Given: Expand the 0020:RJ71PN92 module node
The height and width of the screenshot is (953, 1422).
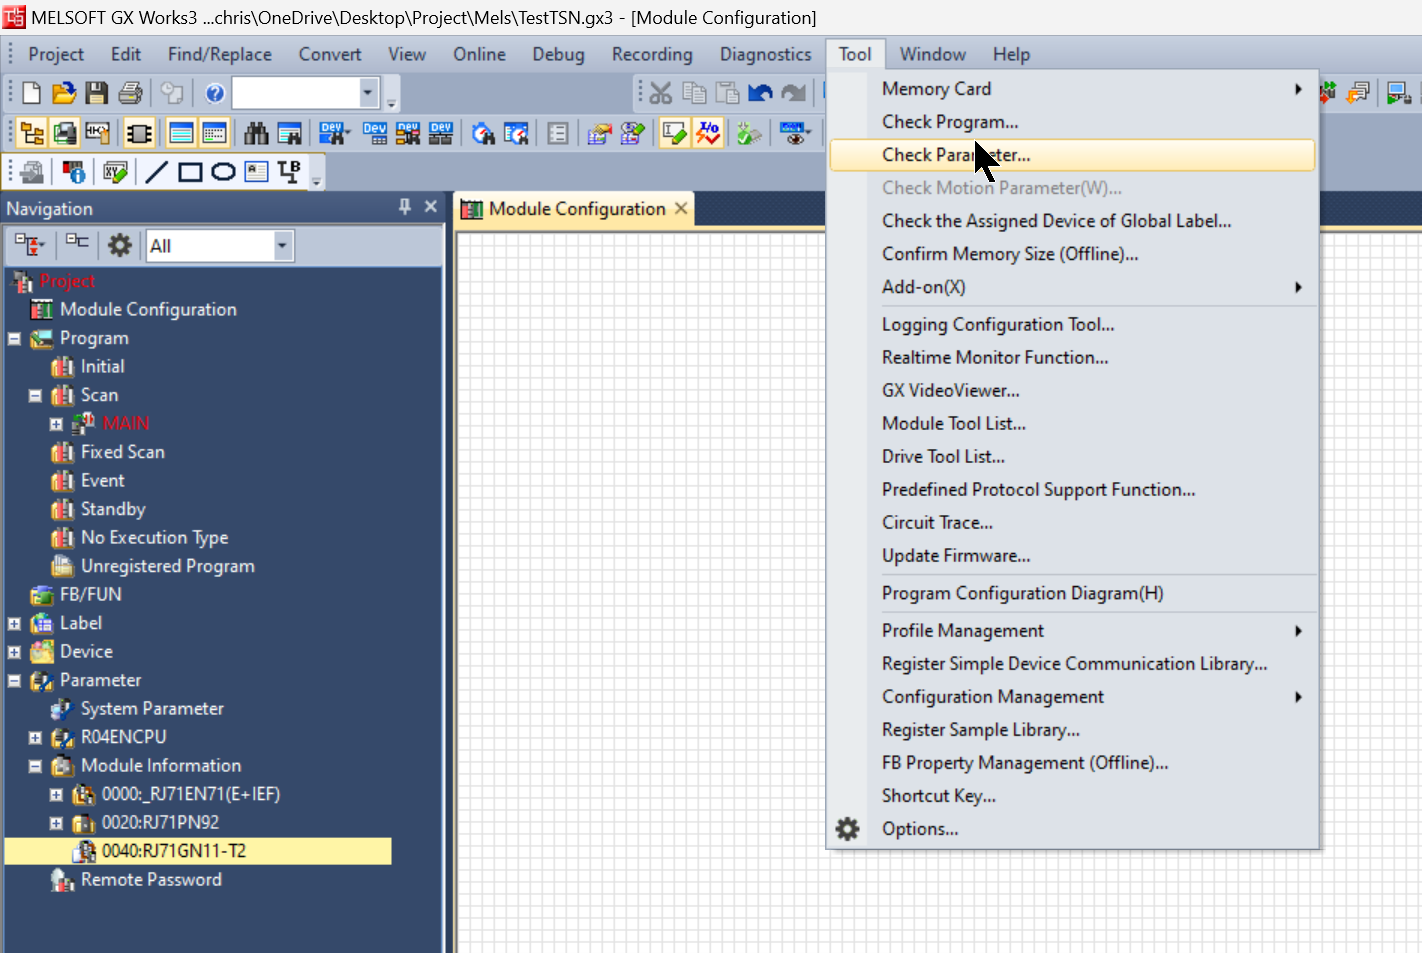Looking at the screenshot, I should coord(56,824).
